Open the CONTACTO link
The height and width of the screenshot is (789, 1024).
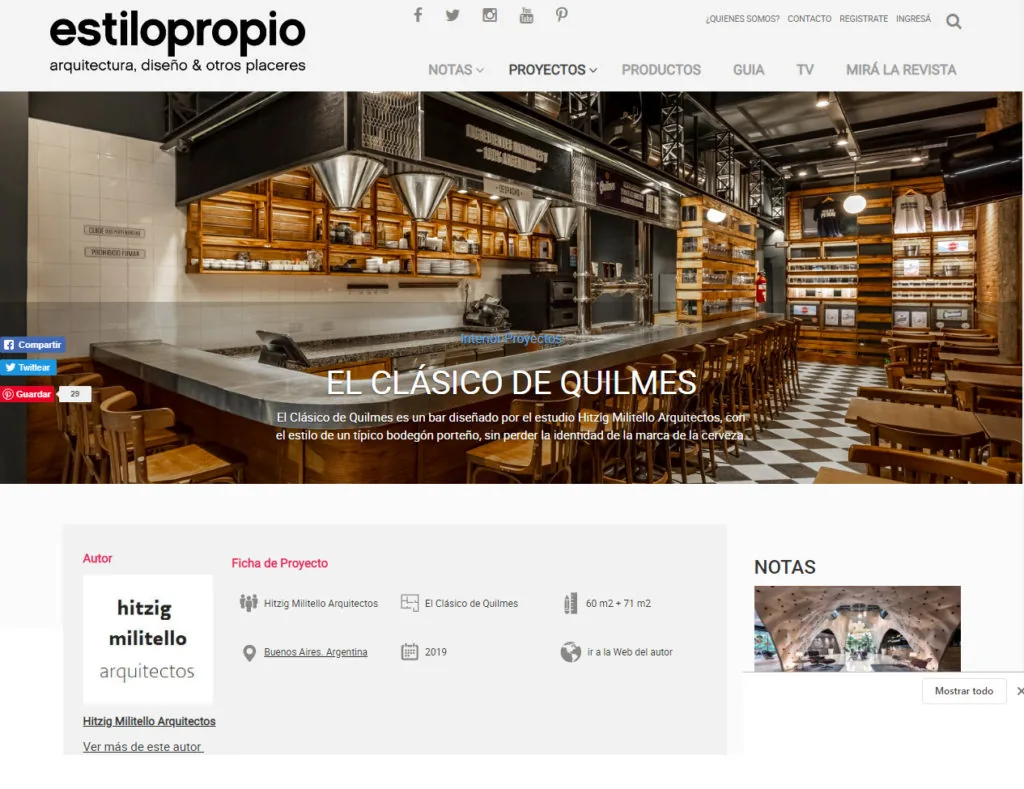[809, 19]
